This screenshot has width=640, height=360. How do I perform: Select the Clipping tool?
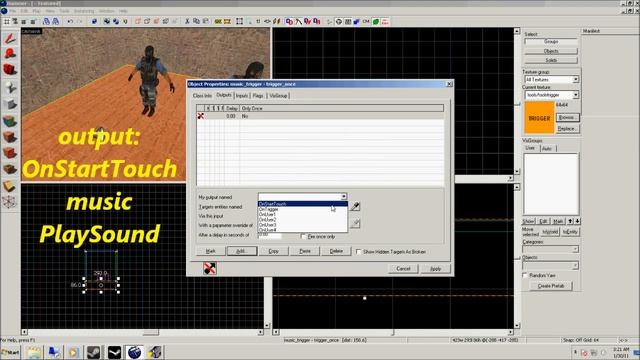pos(10,186)
